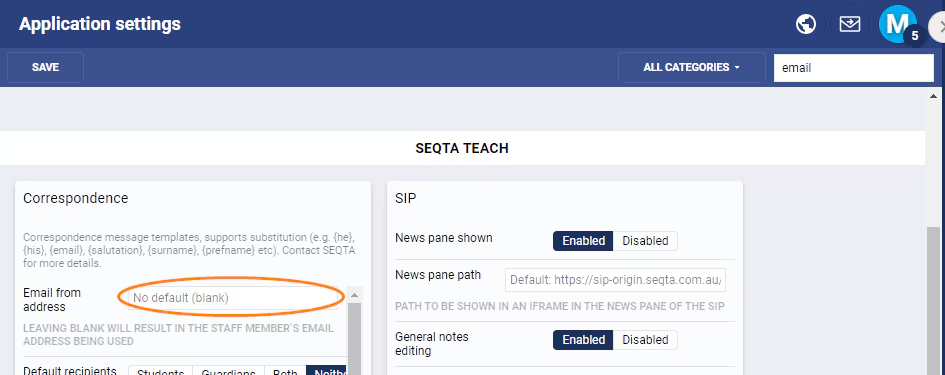The width and height of the screenshot is (945, 375).
Task: Click the Email from address label
Action: (52, 300)
